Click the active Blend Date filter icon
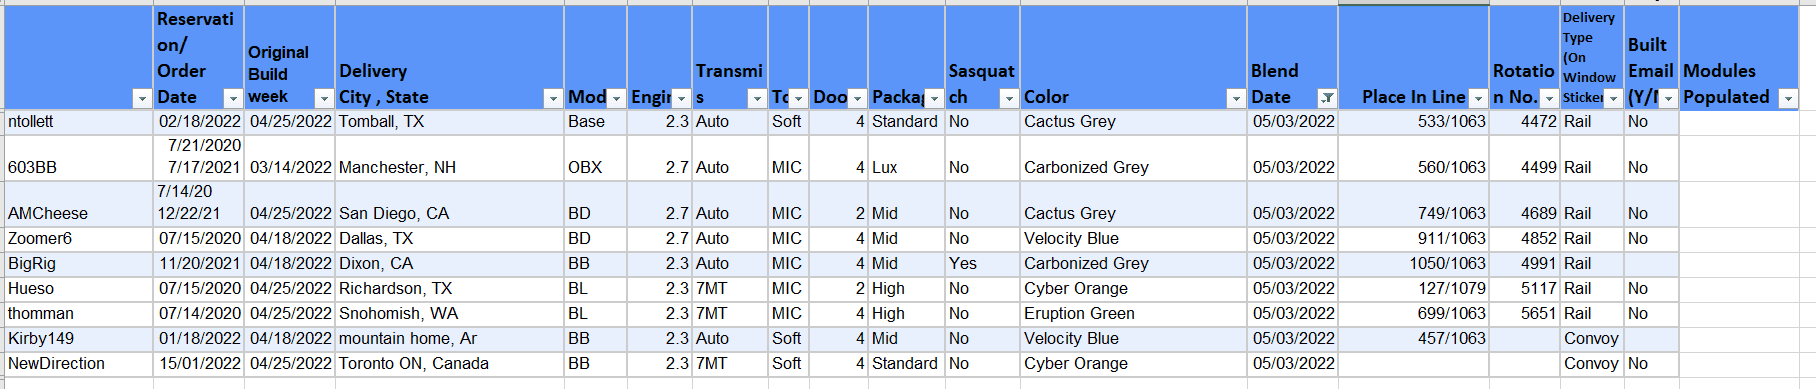The image size is (1816, 389). pyautogui.click(x=1327, y=98)
